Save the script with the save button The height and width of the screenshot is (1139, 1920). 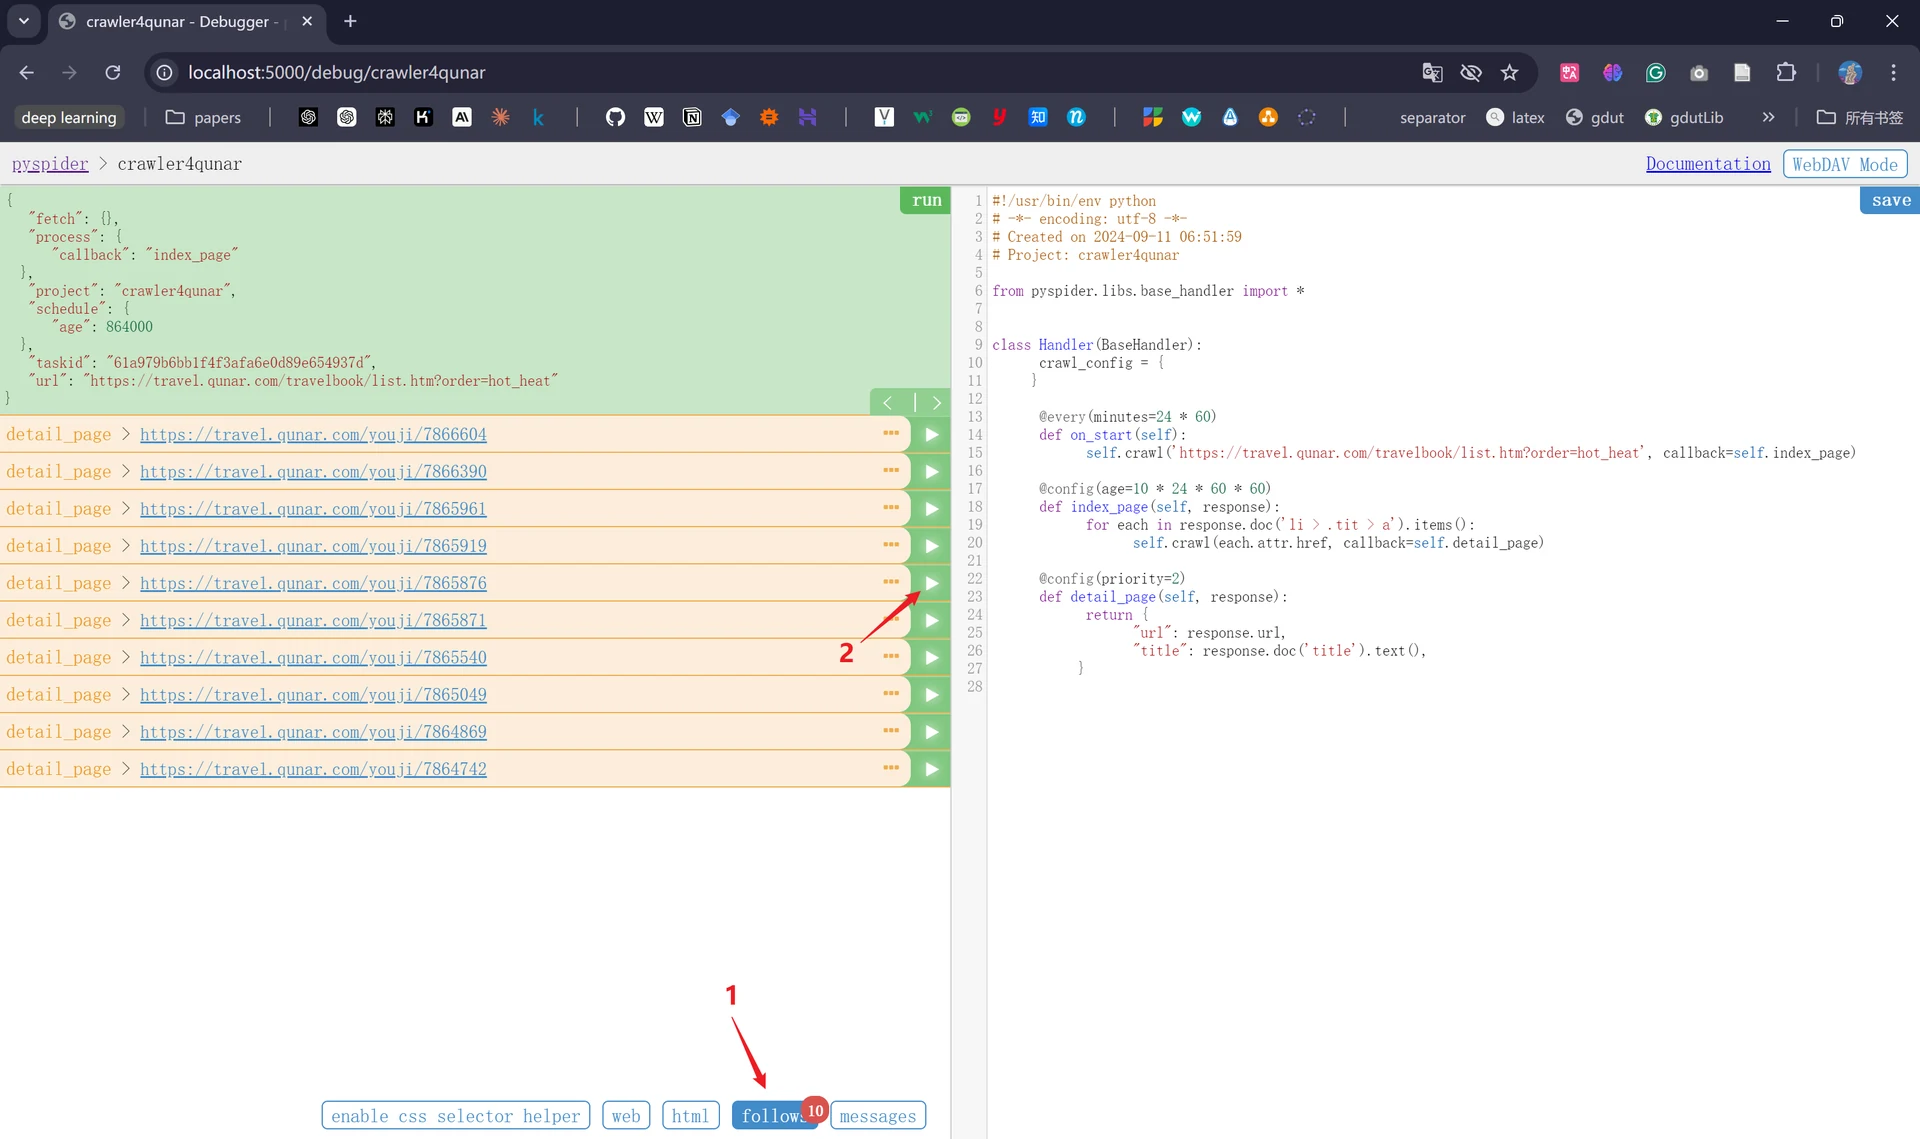1890,200
